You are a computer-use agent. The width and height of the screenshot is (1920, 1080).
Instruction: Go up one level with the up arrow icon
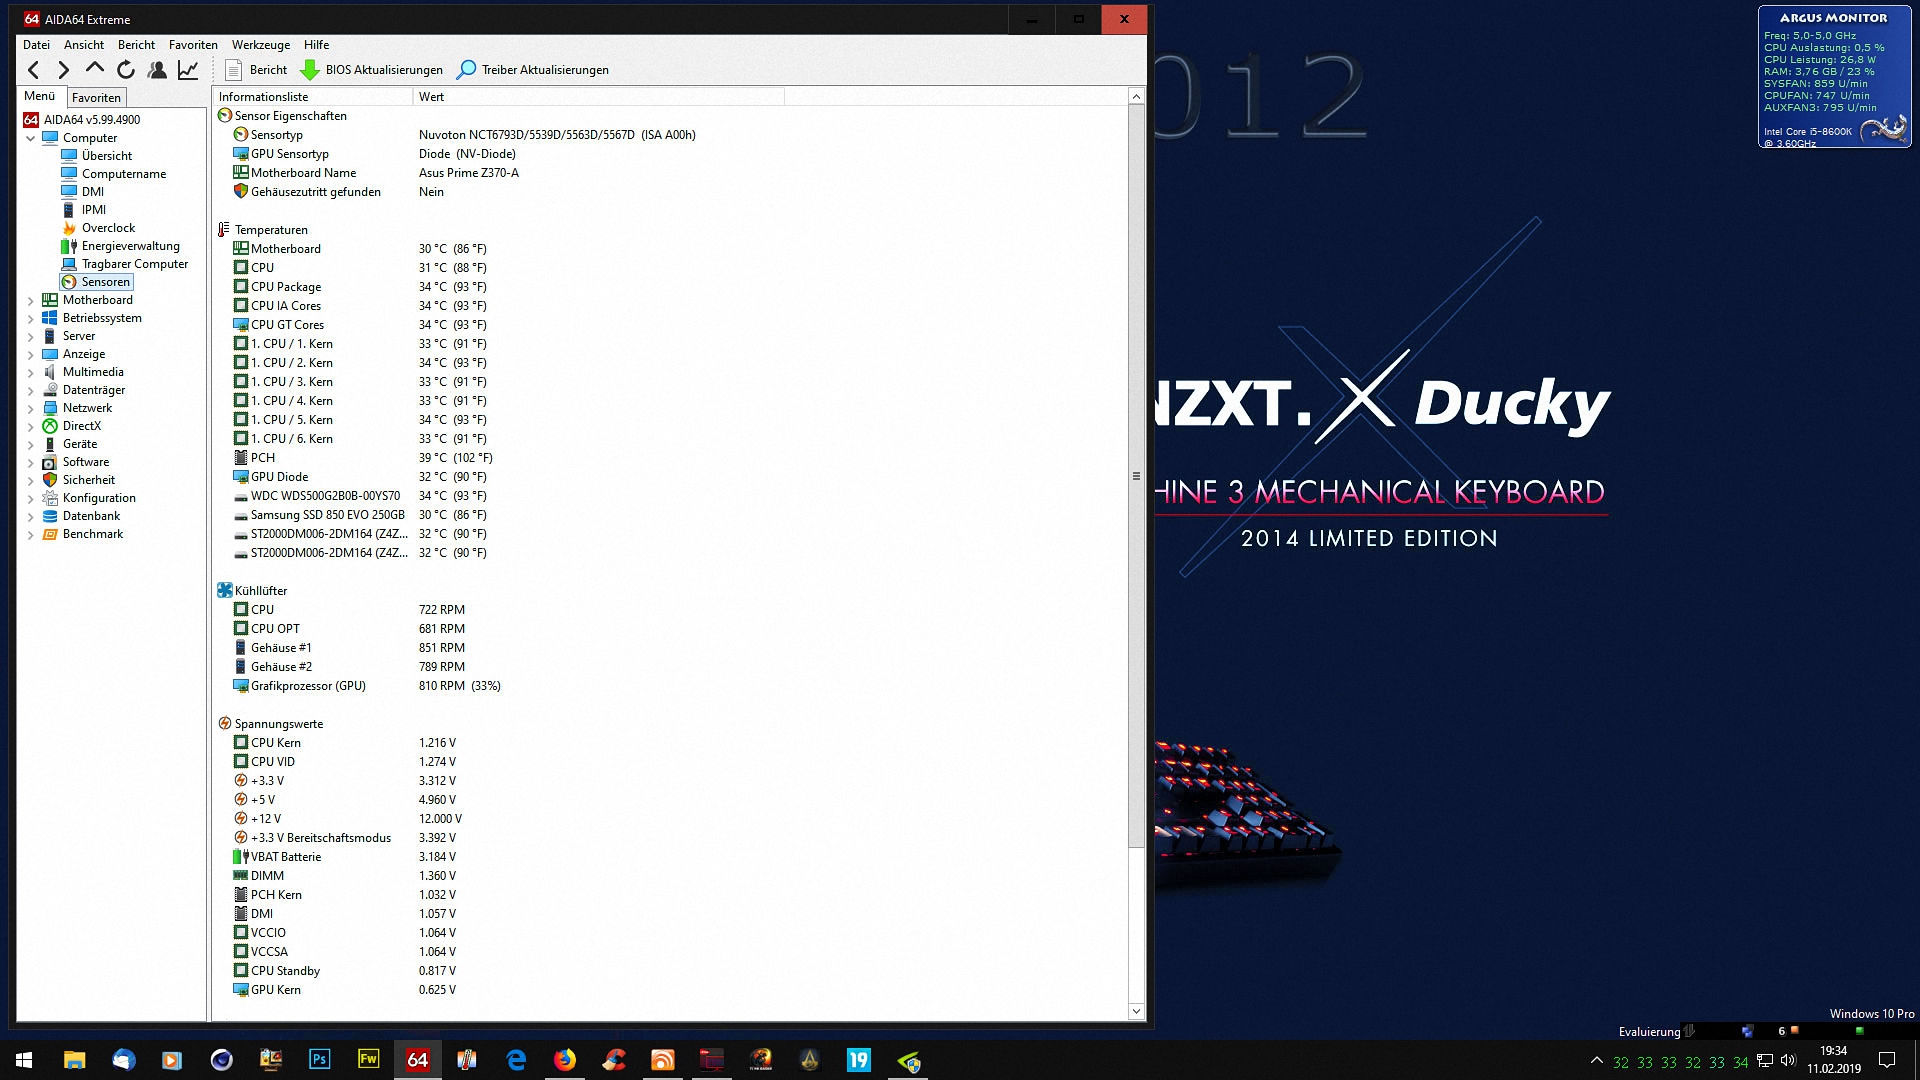coord(95,69)
